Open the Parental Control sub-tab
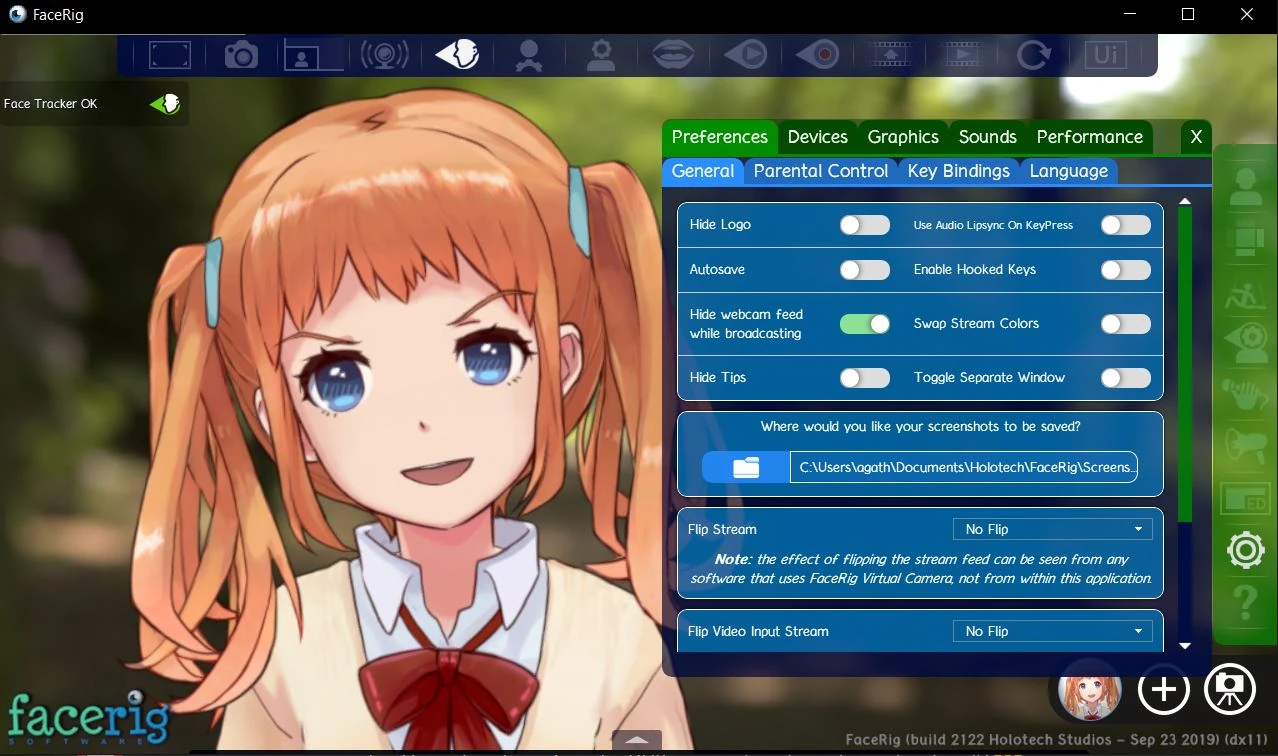 tap(821, 171)
